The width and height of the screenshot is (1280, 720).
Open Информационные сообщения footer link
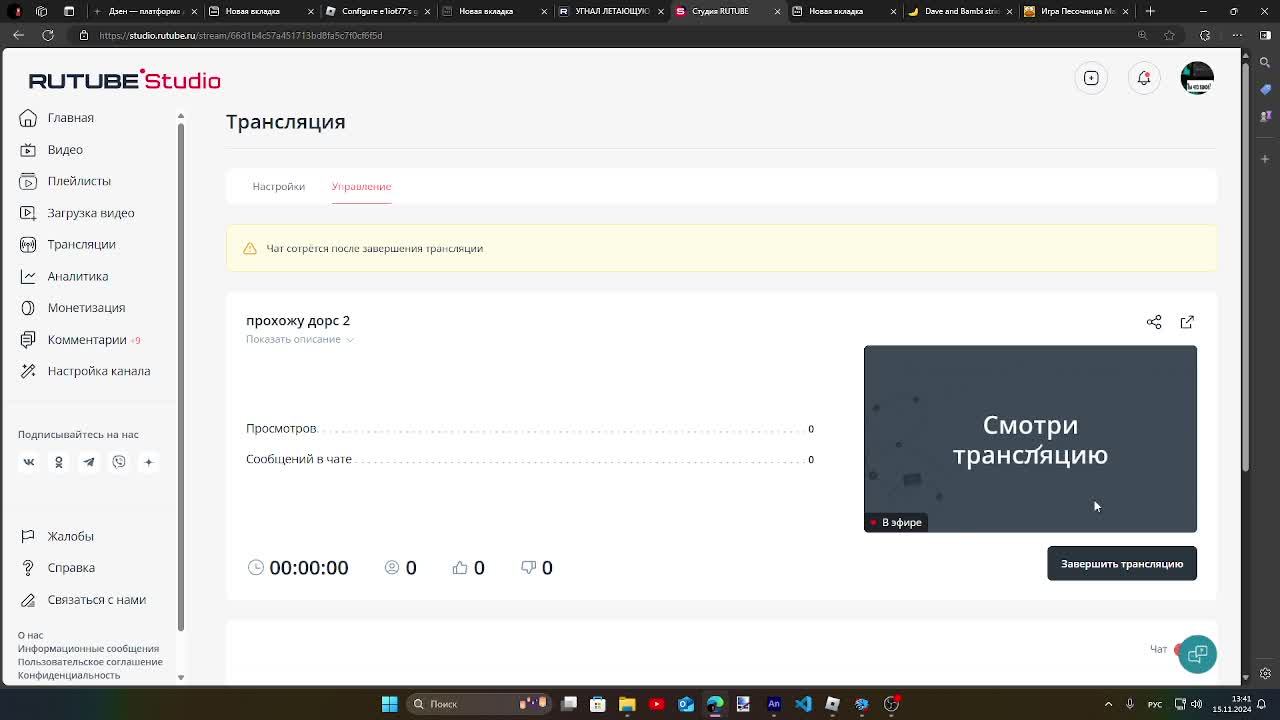tap(88, 648)
